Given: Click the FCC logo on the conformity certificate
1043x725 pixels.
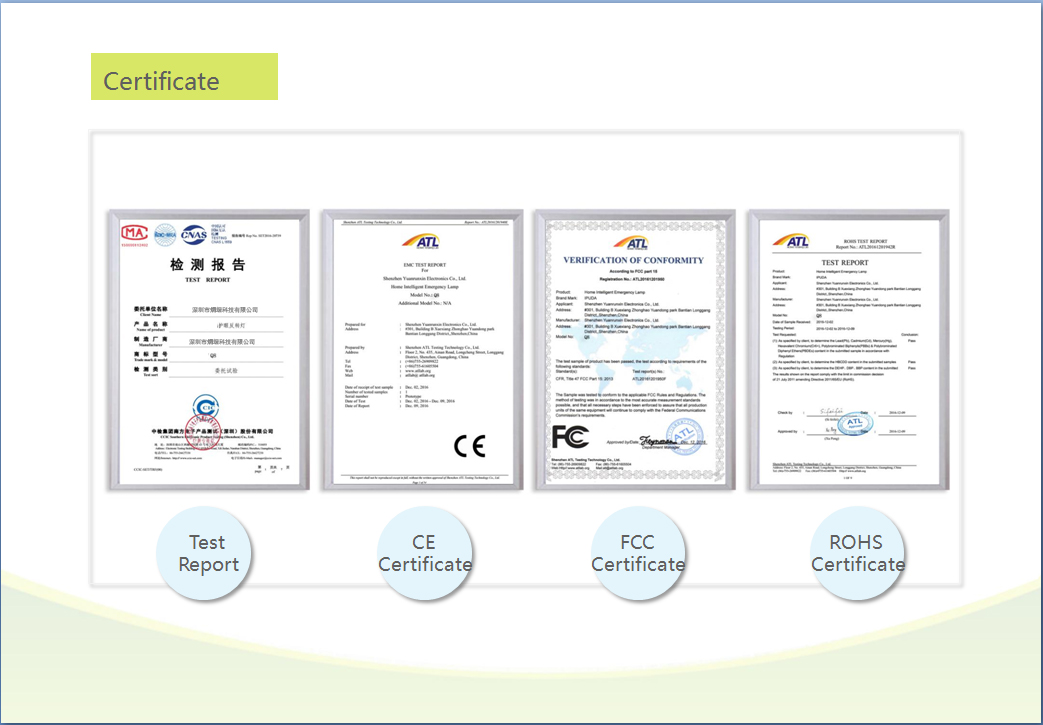Looking at the screenshot, I should 570,437.
